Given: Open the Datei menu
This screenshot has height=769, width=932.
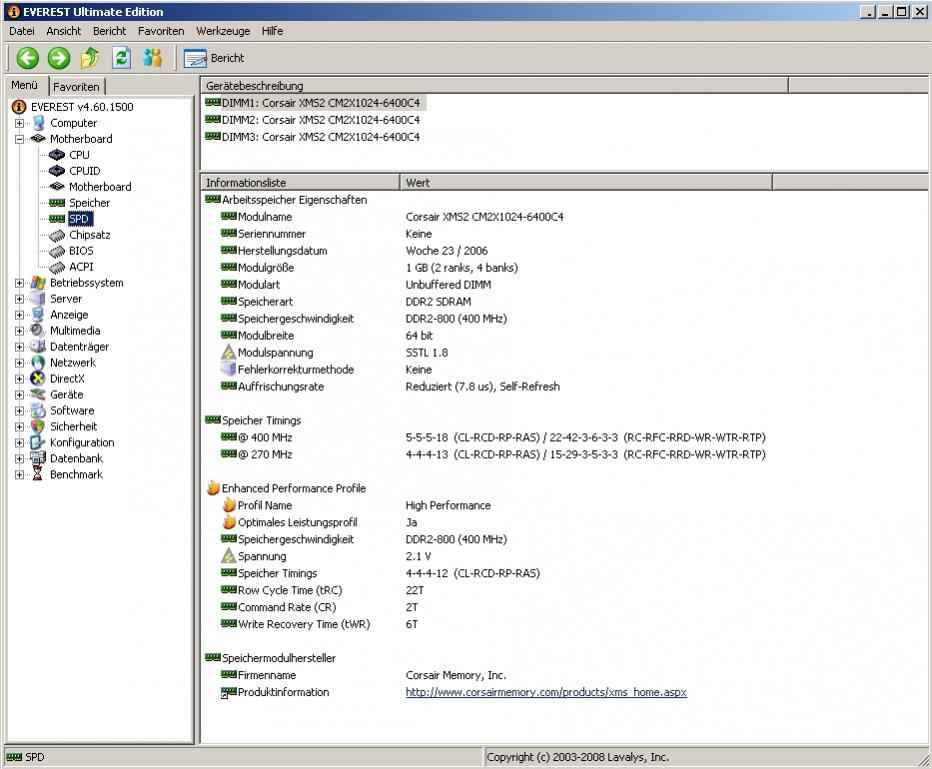Looking at the screenshot, I should [x=22, y=31].
